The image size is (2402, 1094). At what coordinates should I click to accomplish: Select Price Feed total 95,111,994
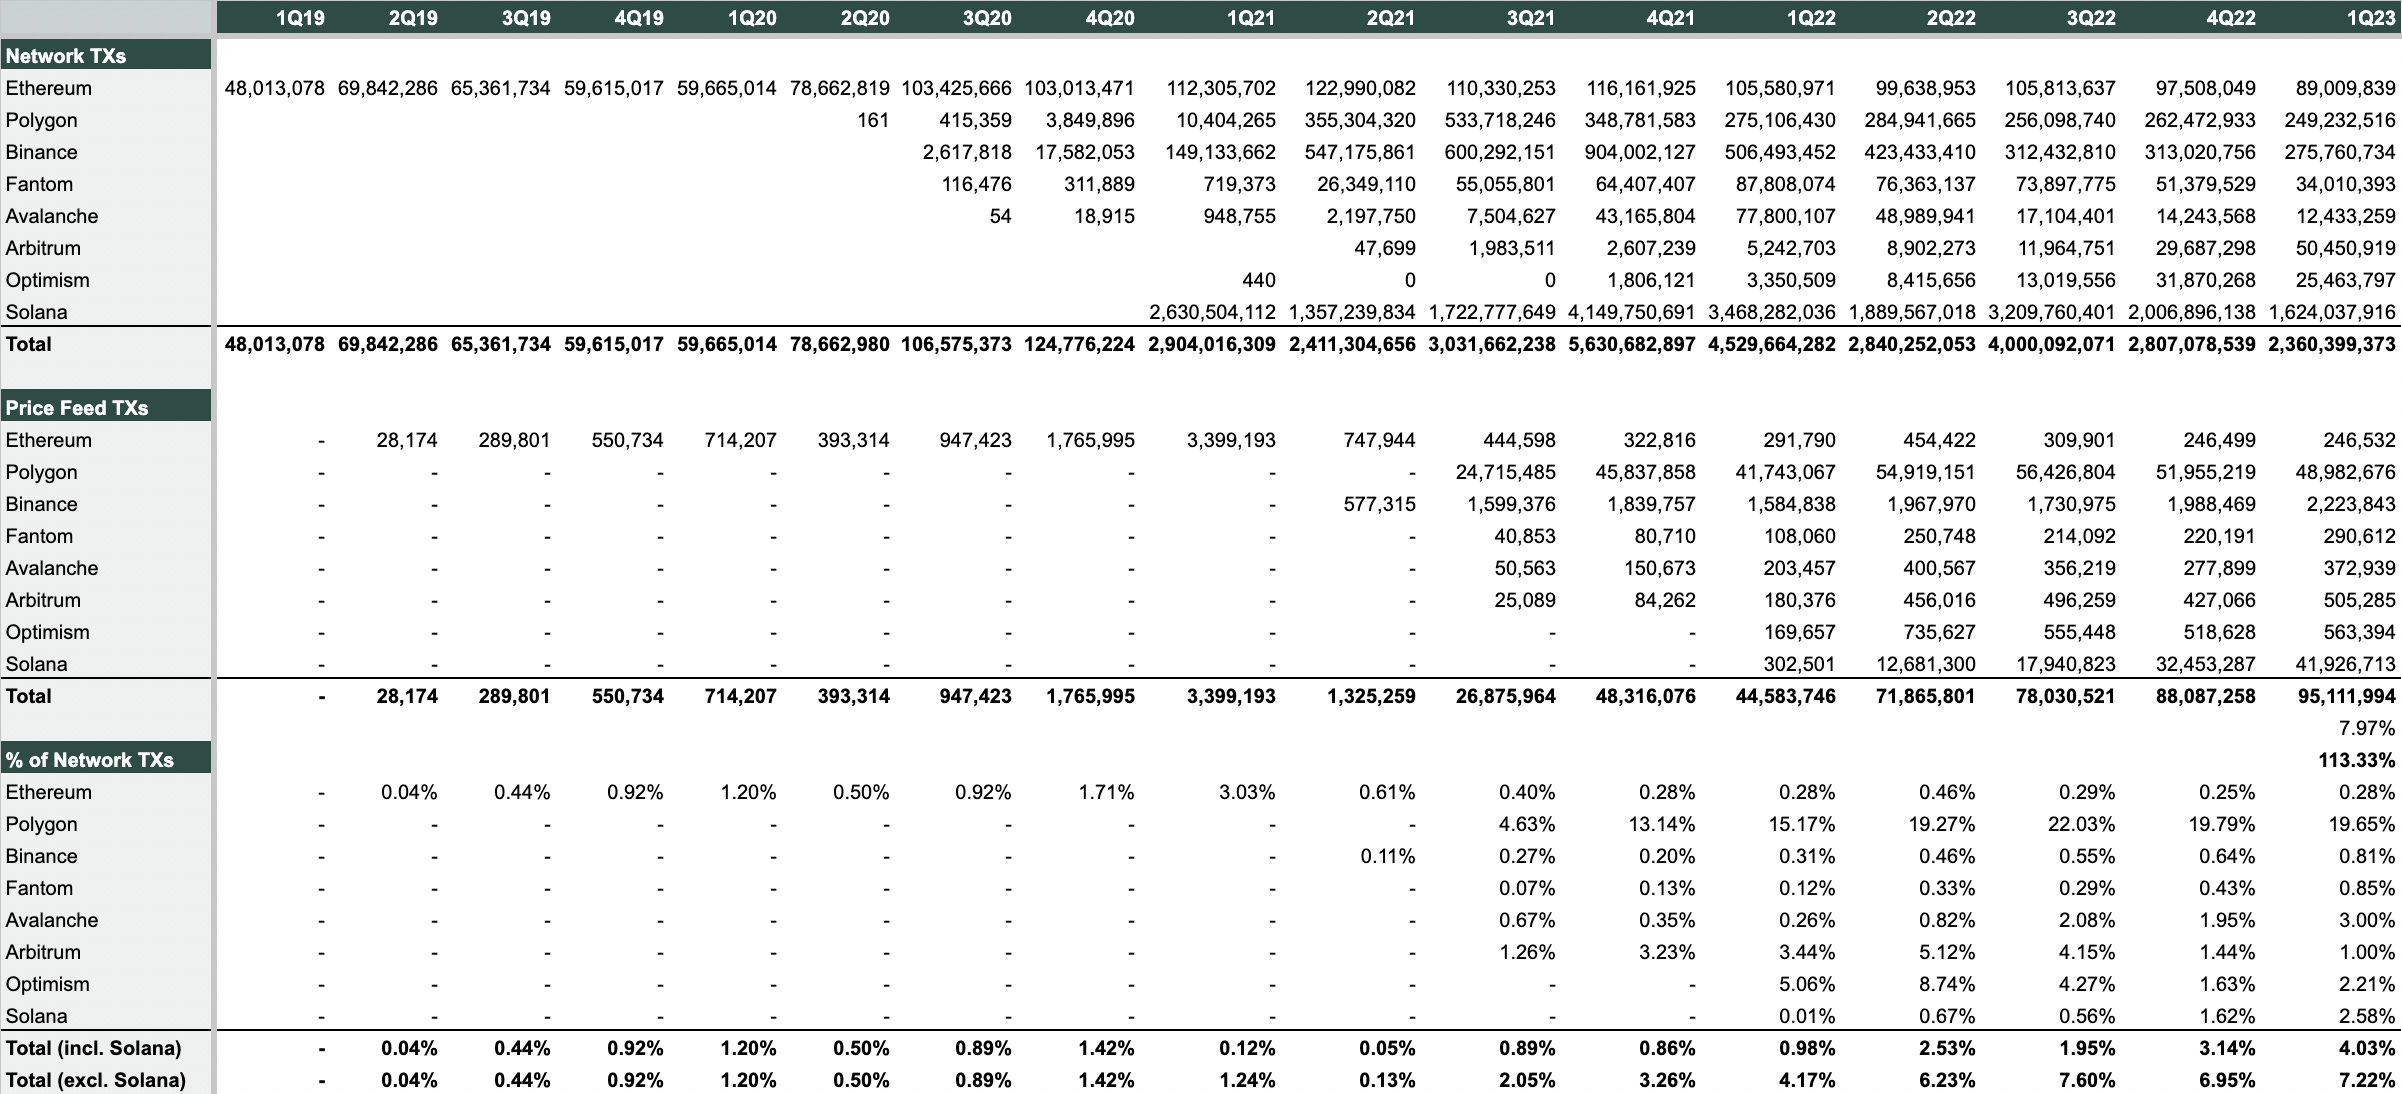2346,696
